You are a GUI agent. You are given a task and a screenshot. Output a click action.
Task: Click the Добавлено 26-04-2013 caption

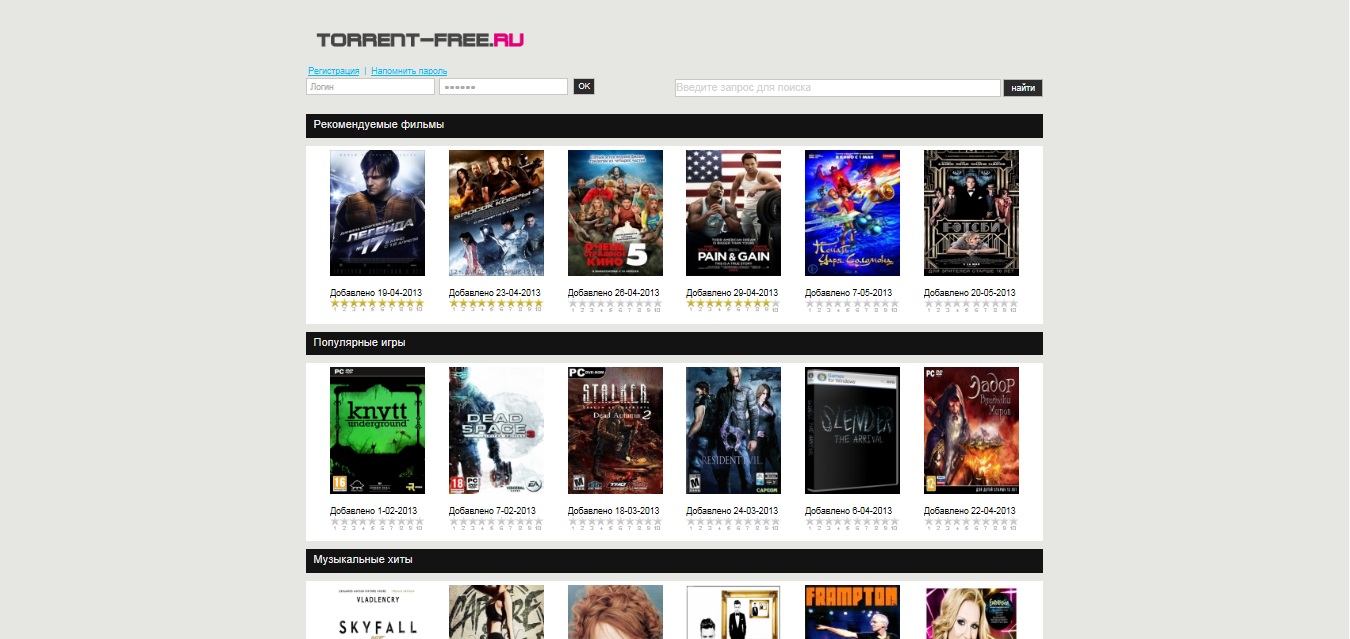click(614, 293)
